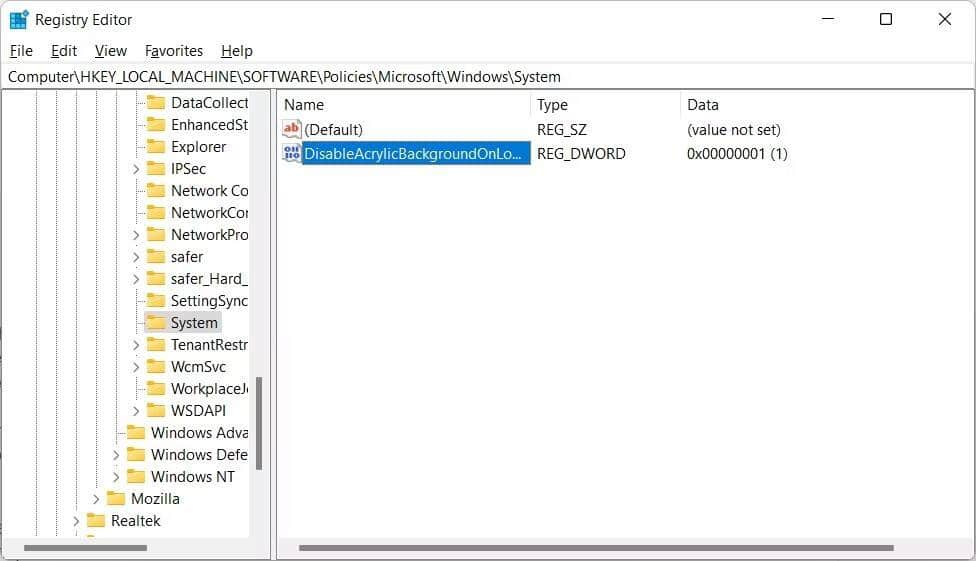Click the Realtek folder icon
Screen dimensions: 976x561
[96, 521]
